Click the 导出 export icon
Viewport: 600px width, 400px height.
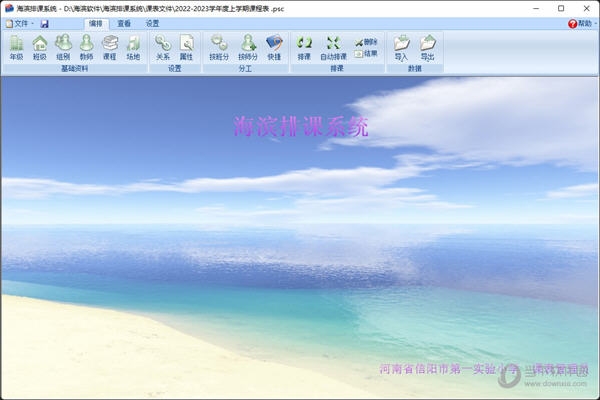pos(427,47)
